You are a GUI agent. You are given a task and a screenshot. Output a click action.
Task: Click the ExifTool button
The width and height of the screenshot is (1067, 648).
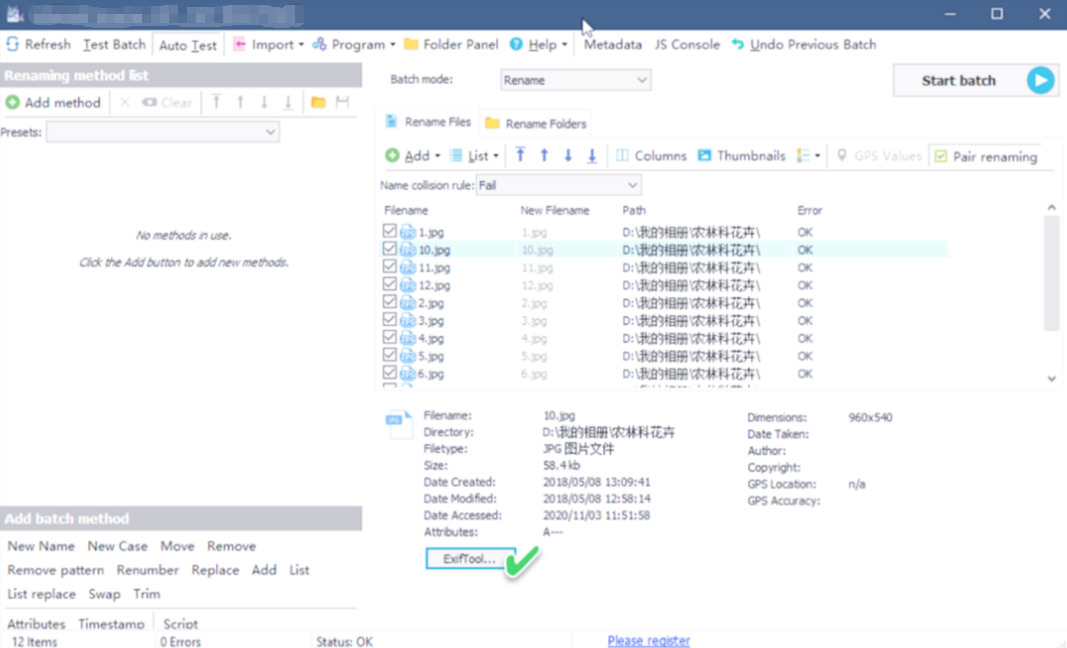(x=470, y=558)
